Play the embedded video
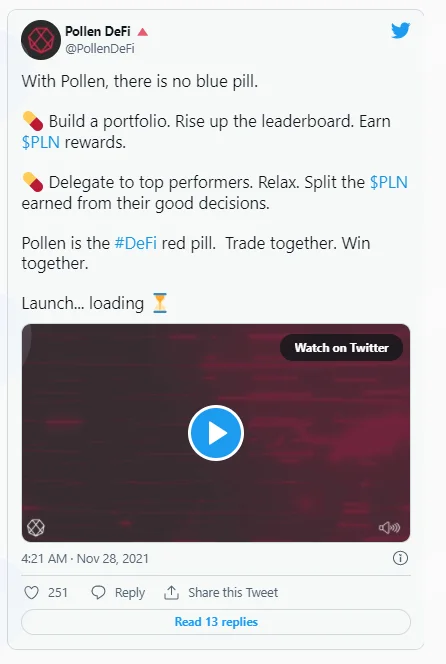Viewport: 446px width, 664px height. (216, 433)
